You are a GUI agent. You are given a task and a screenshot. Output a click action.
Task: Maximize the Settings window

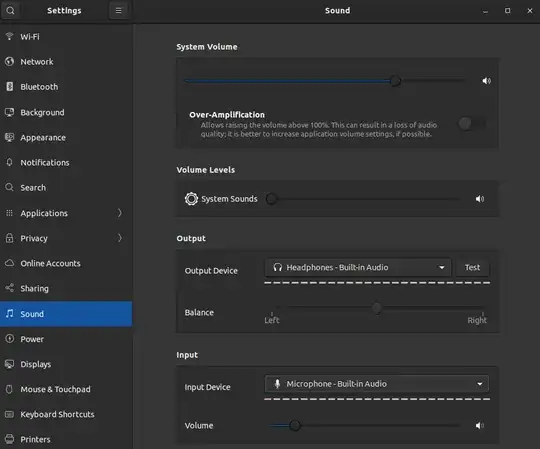(x=507, y=11)
